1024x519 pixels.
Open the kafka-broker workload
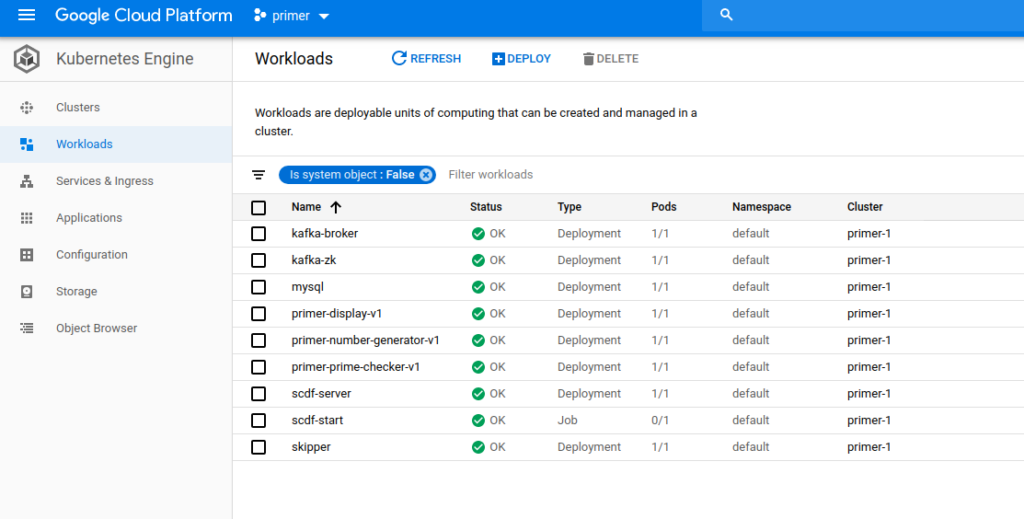[x=325, y=234]
